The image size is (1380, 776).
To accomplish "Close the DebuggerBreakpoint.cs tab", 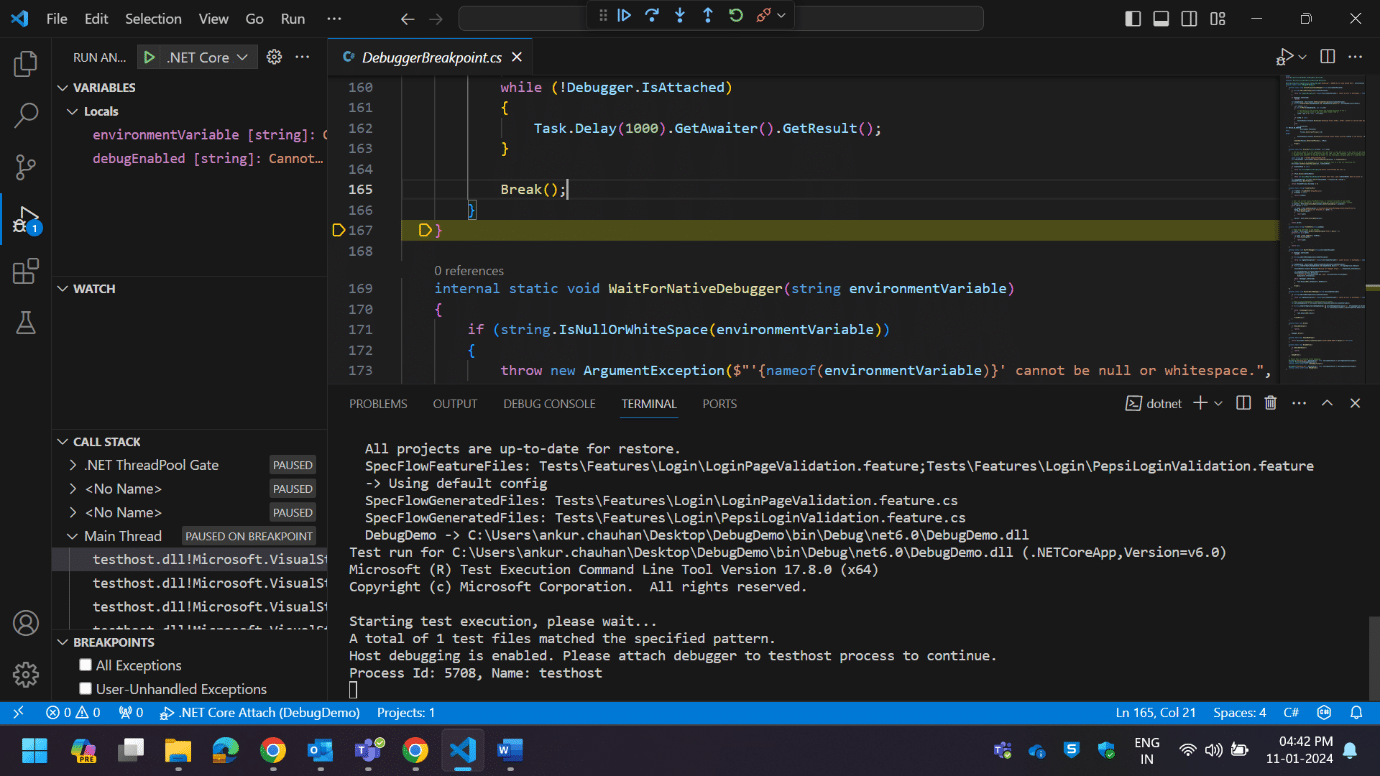I will [x=516, y=58].
